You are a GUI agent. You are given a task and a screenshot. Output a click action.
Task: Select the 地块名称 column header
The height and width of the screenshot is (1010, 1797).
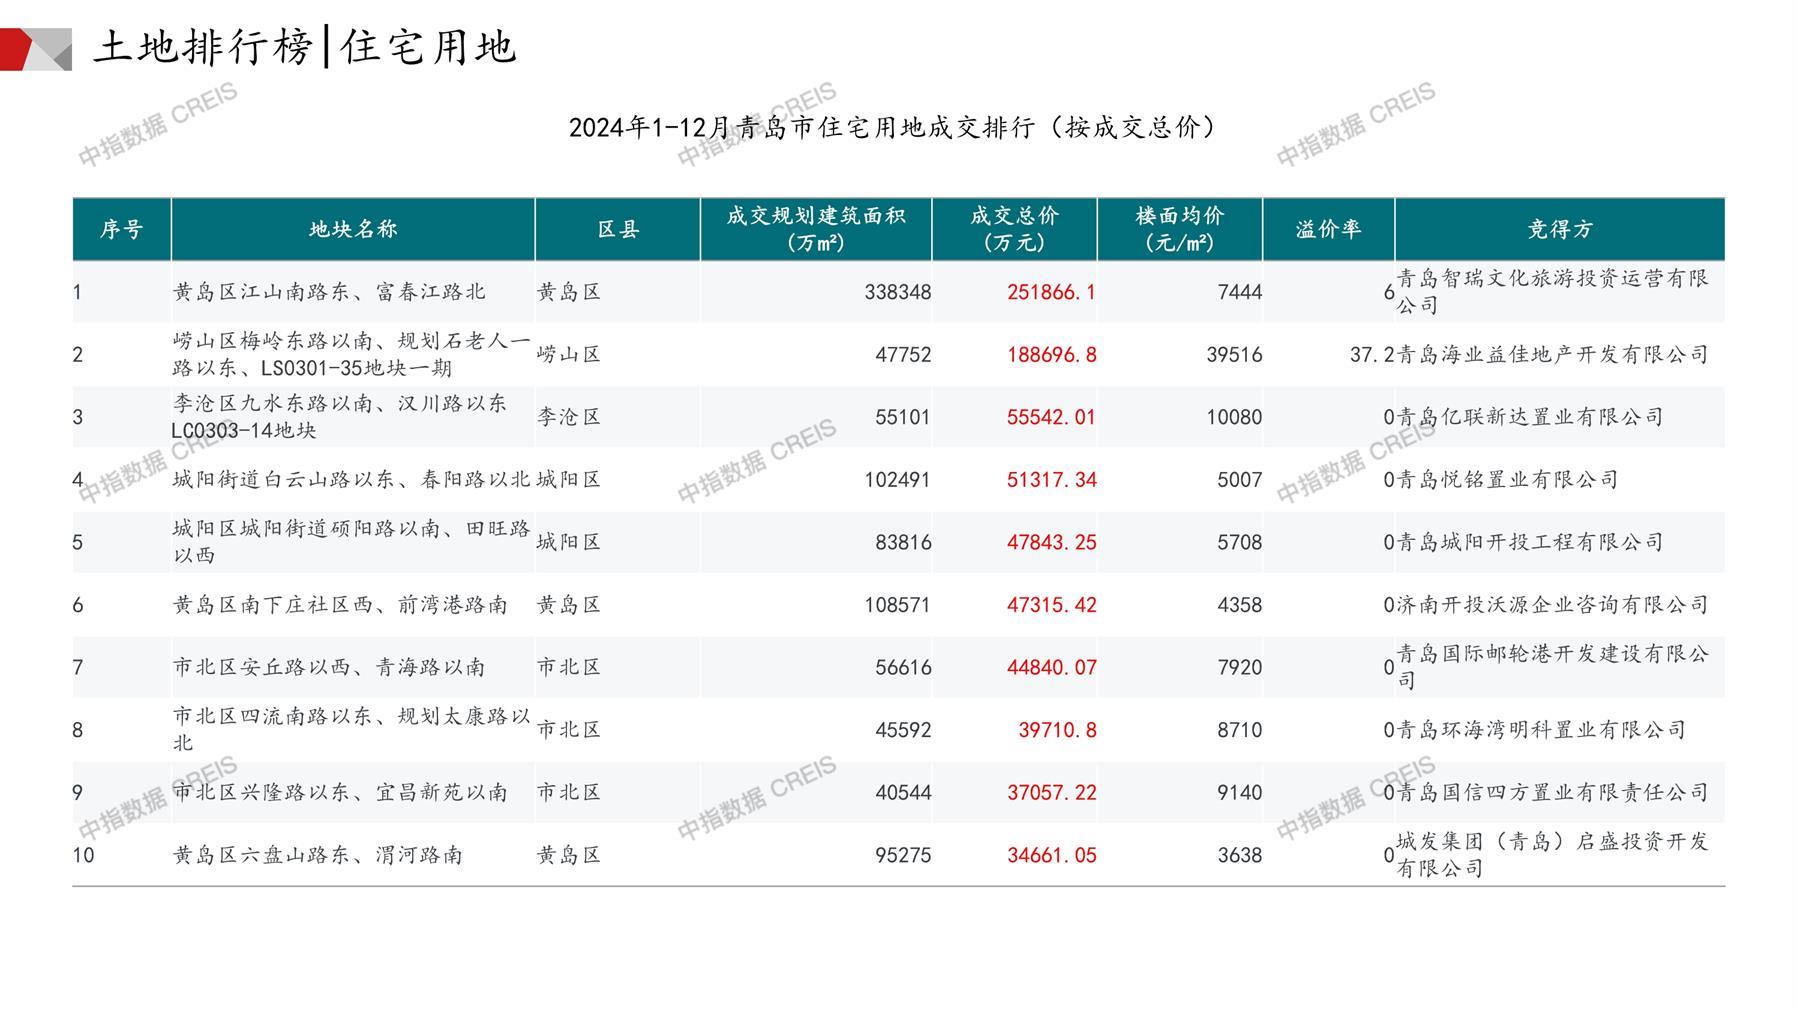coord(353,229)
